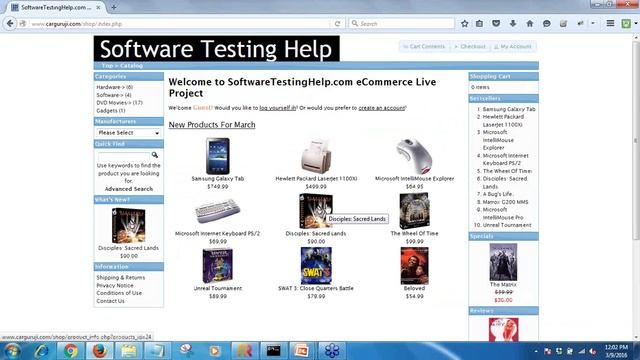Open bestseller Unreal Tournament link
Viewport: 640px width, 360px height.
pos(507,225)
